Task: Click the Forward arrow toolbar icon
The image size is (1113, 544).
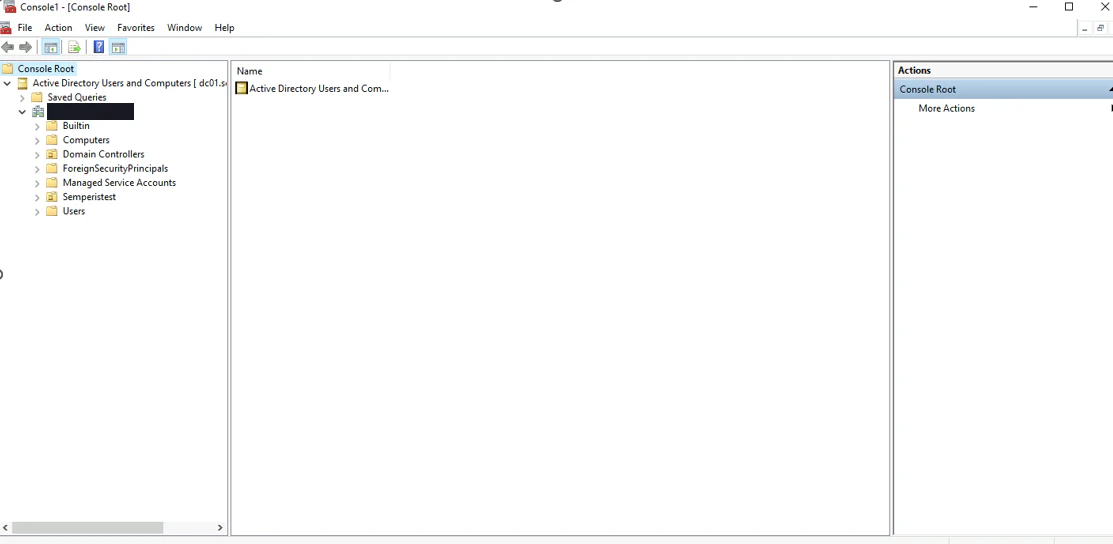Action: [x=26, y=48]
